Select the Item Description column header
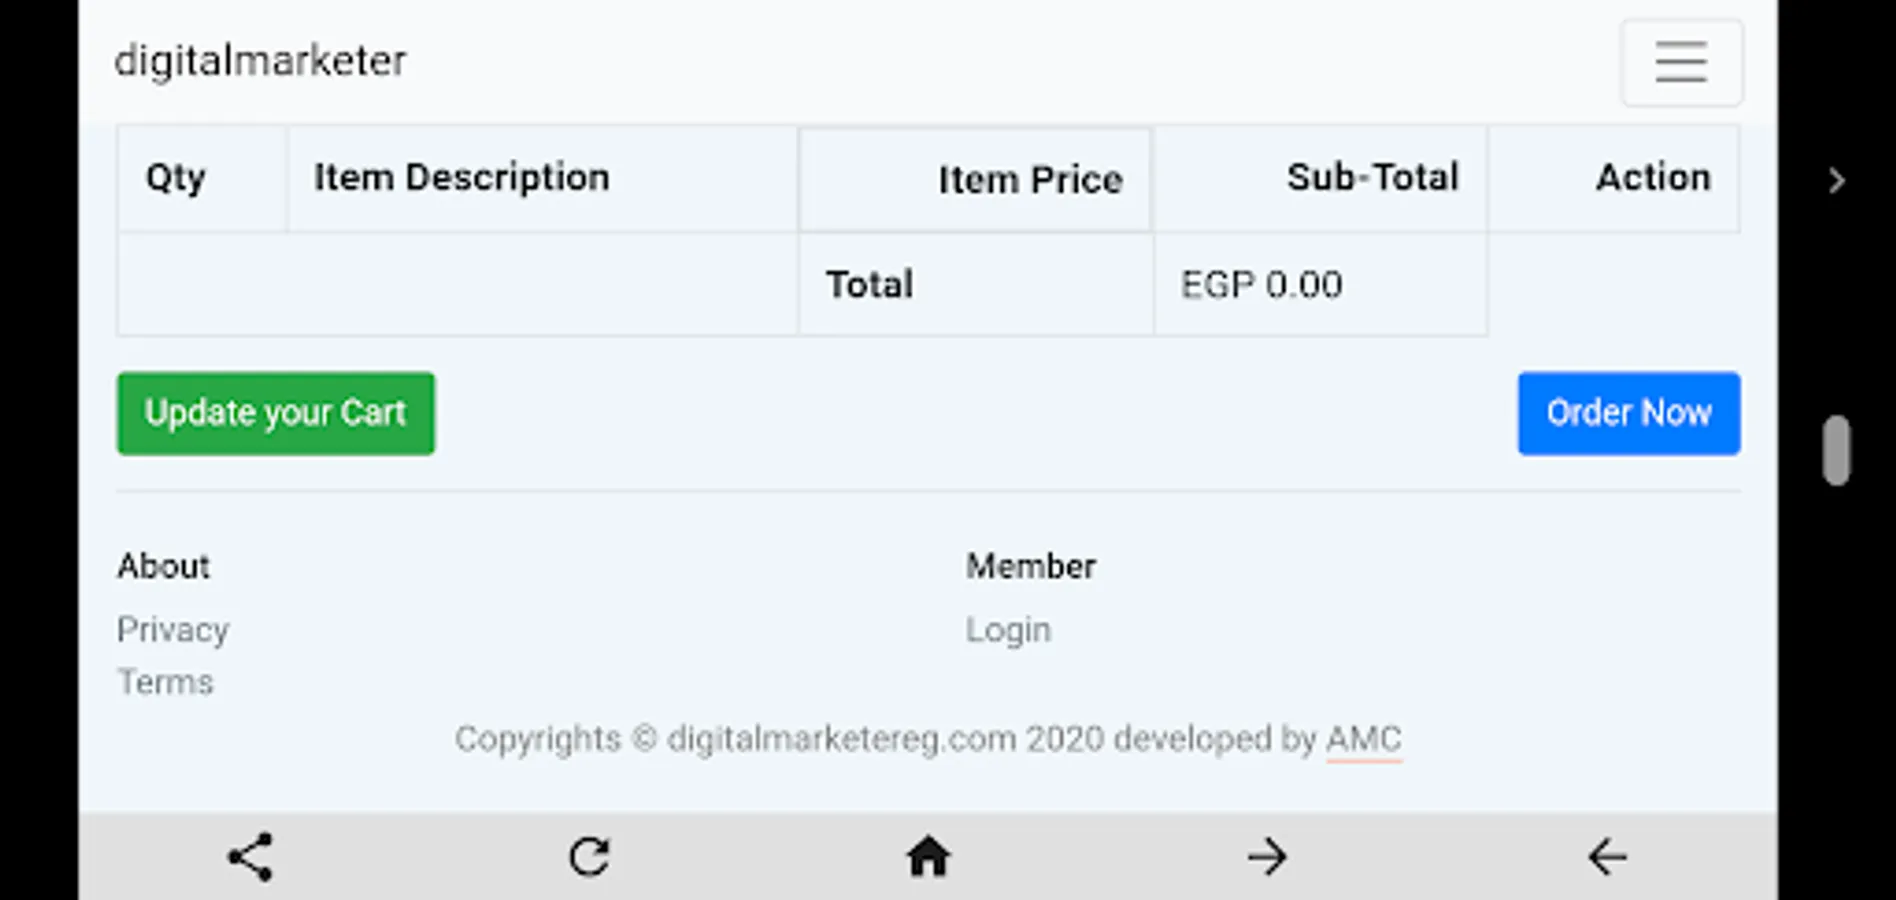The width and height of the screenshot is (1896, 900). [x=462, y=178]
